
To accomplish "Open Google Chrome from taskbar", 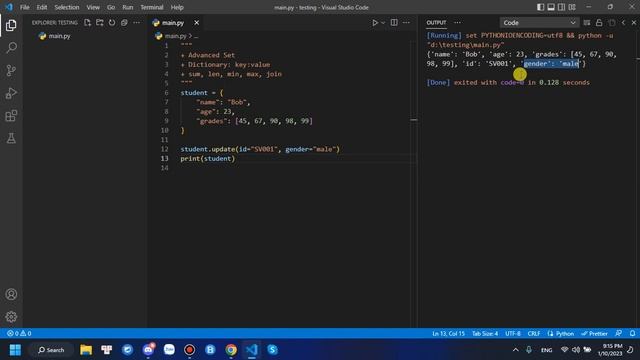I will pyautogui.click(x=231, y=350).
